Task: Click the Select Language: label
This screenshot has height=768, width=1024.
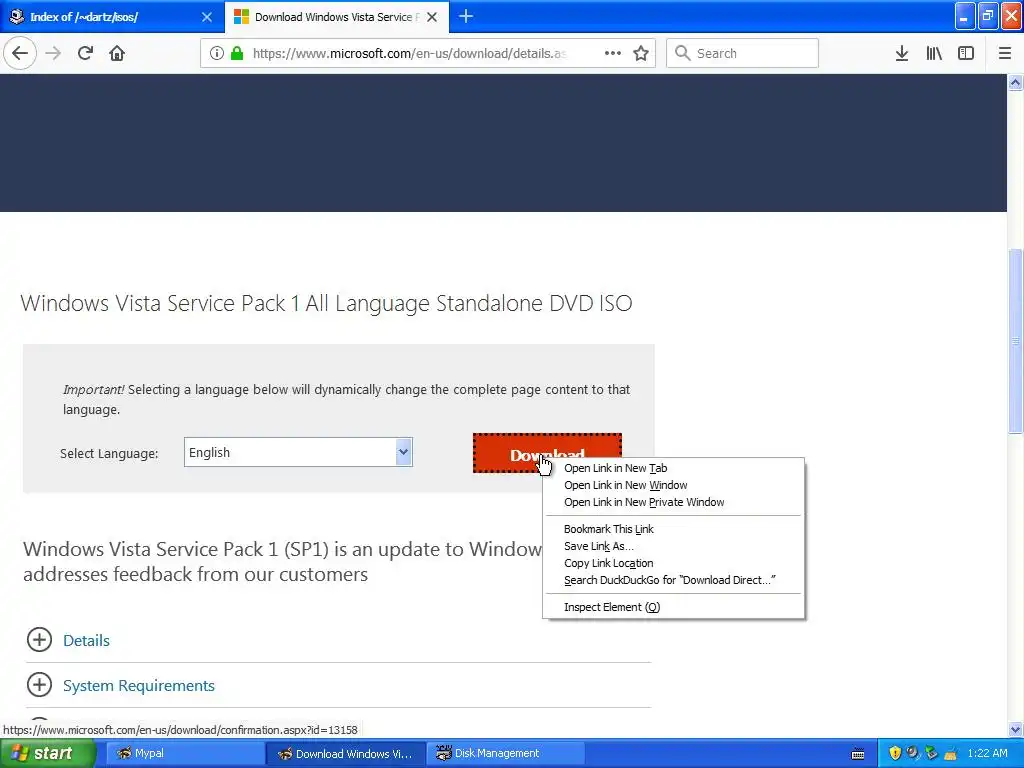Action: 109,453
